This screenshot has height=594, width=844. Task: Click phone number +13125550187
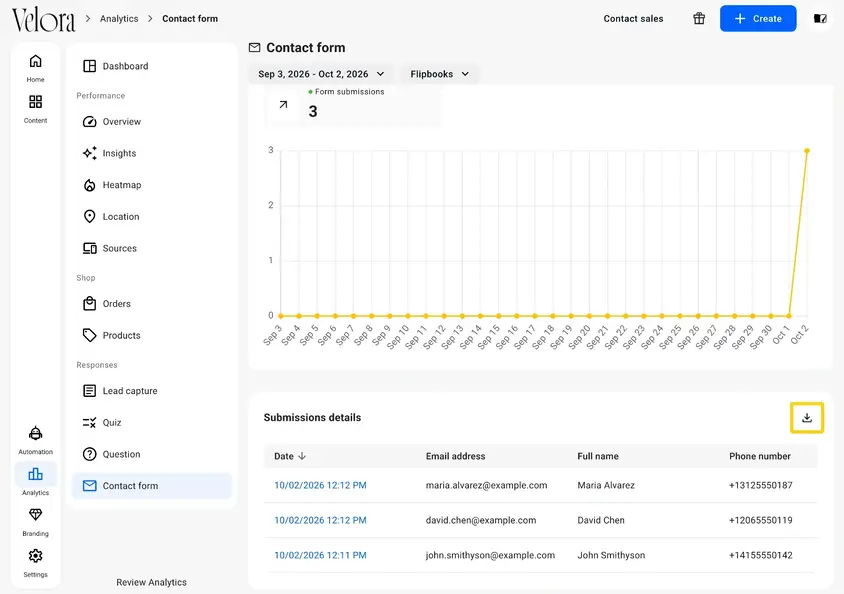coord(761,485)
